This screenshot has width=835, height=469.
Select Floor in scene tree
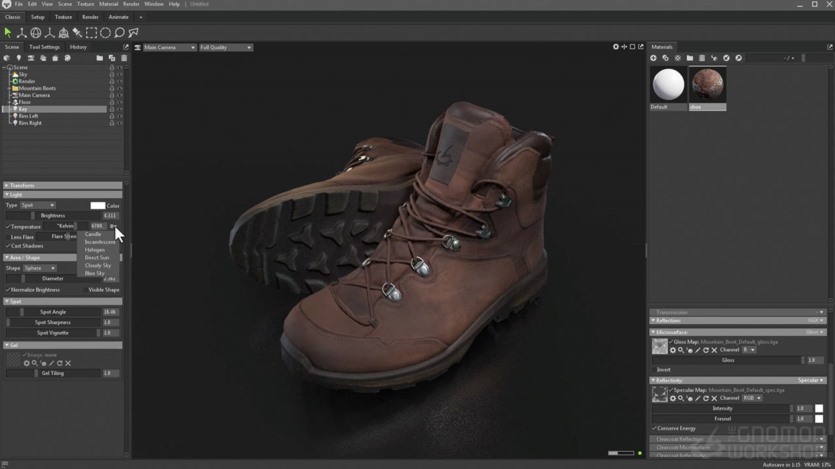[x=25, y=102]
